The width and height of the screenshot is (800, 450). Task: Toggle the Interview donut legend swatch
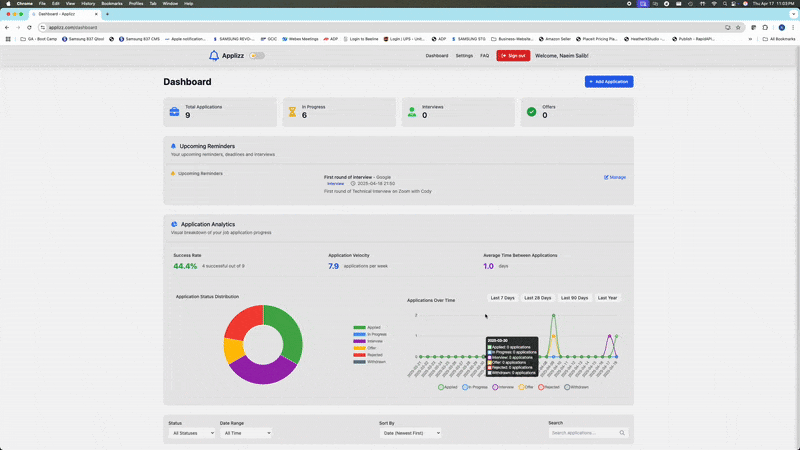tap(359, 341)
